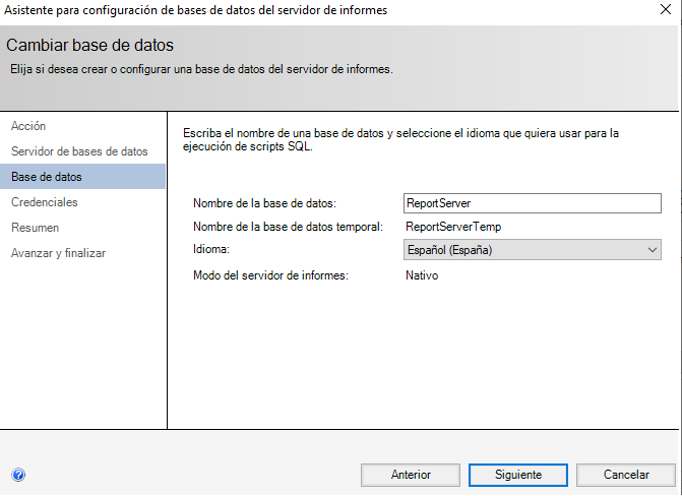Open the Credenciales step in sidebar

(x=44, y=202)
